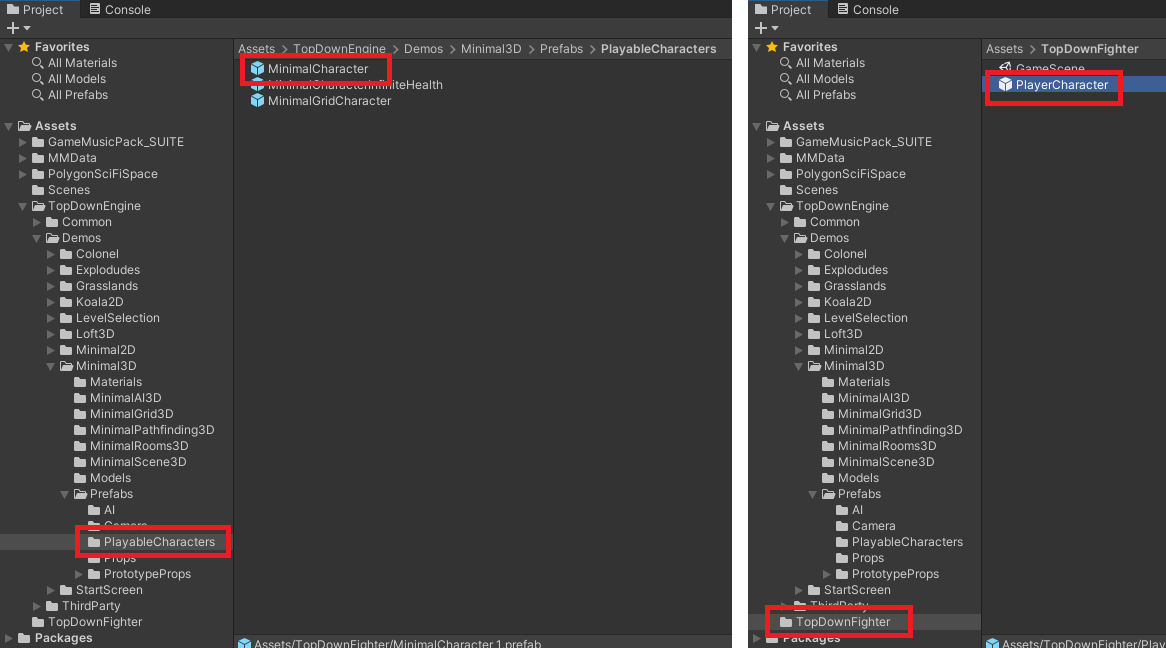Select Camera folder in right panel
This screenshot has height=648, width=1166.
[866, 526]
